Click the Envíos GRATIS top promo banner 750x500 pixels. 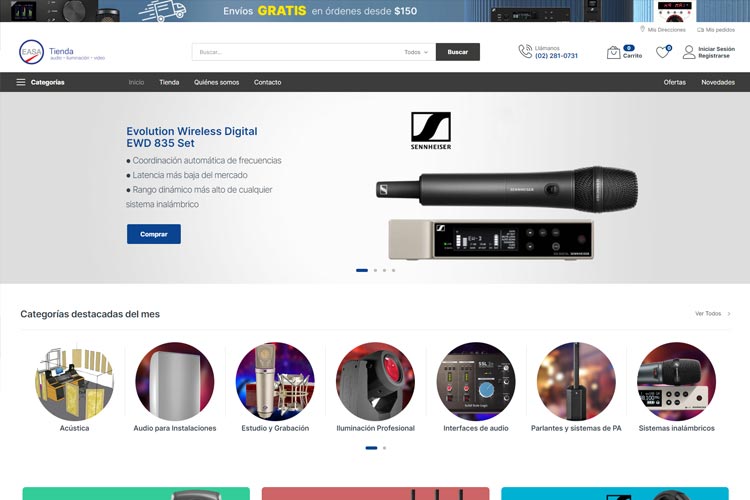click(x=375, y=11)
